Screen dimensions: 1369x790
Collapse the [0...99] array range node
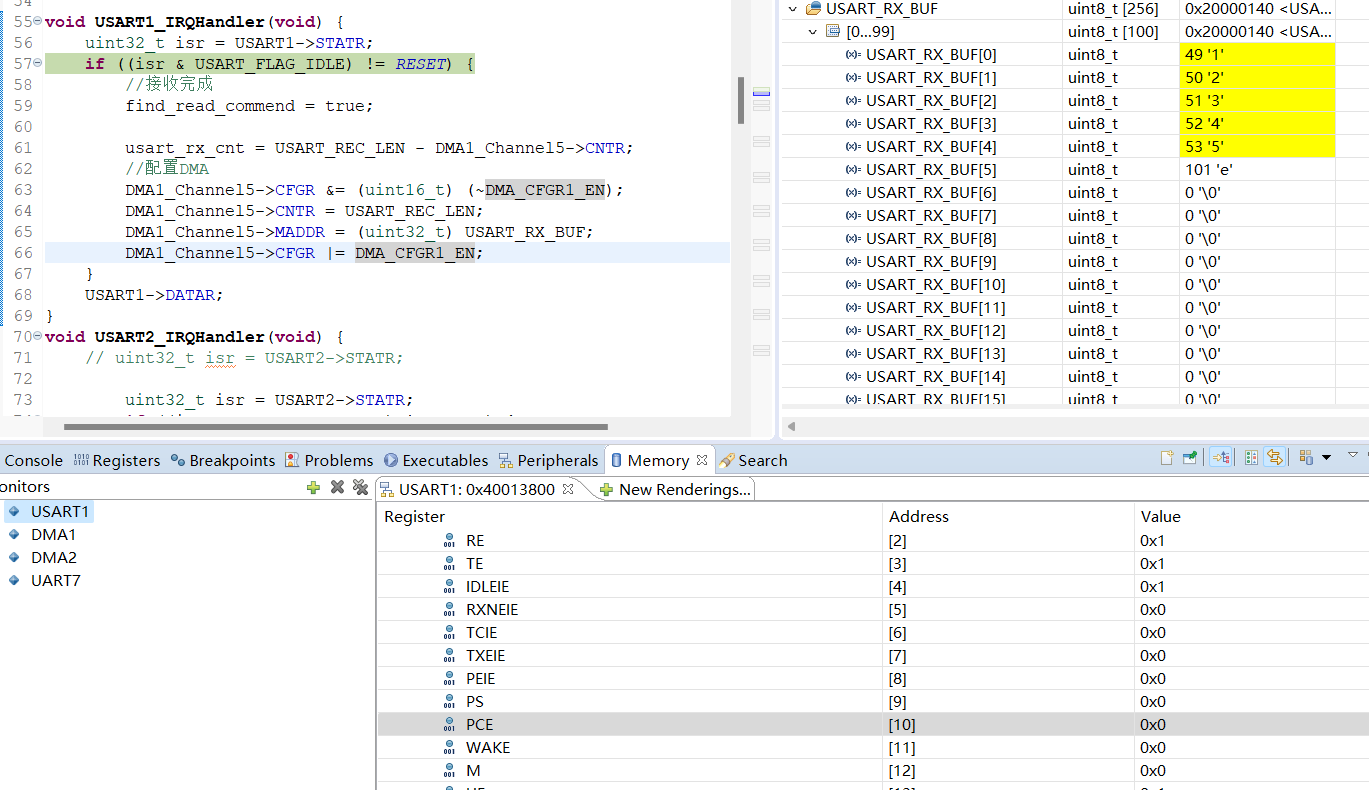coord(813,32)
